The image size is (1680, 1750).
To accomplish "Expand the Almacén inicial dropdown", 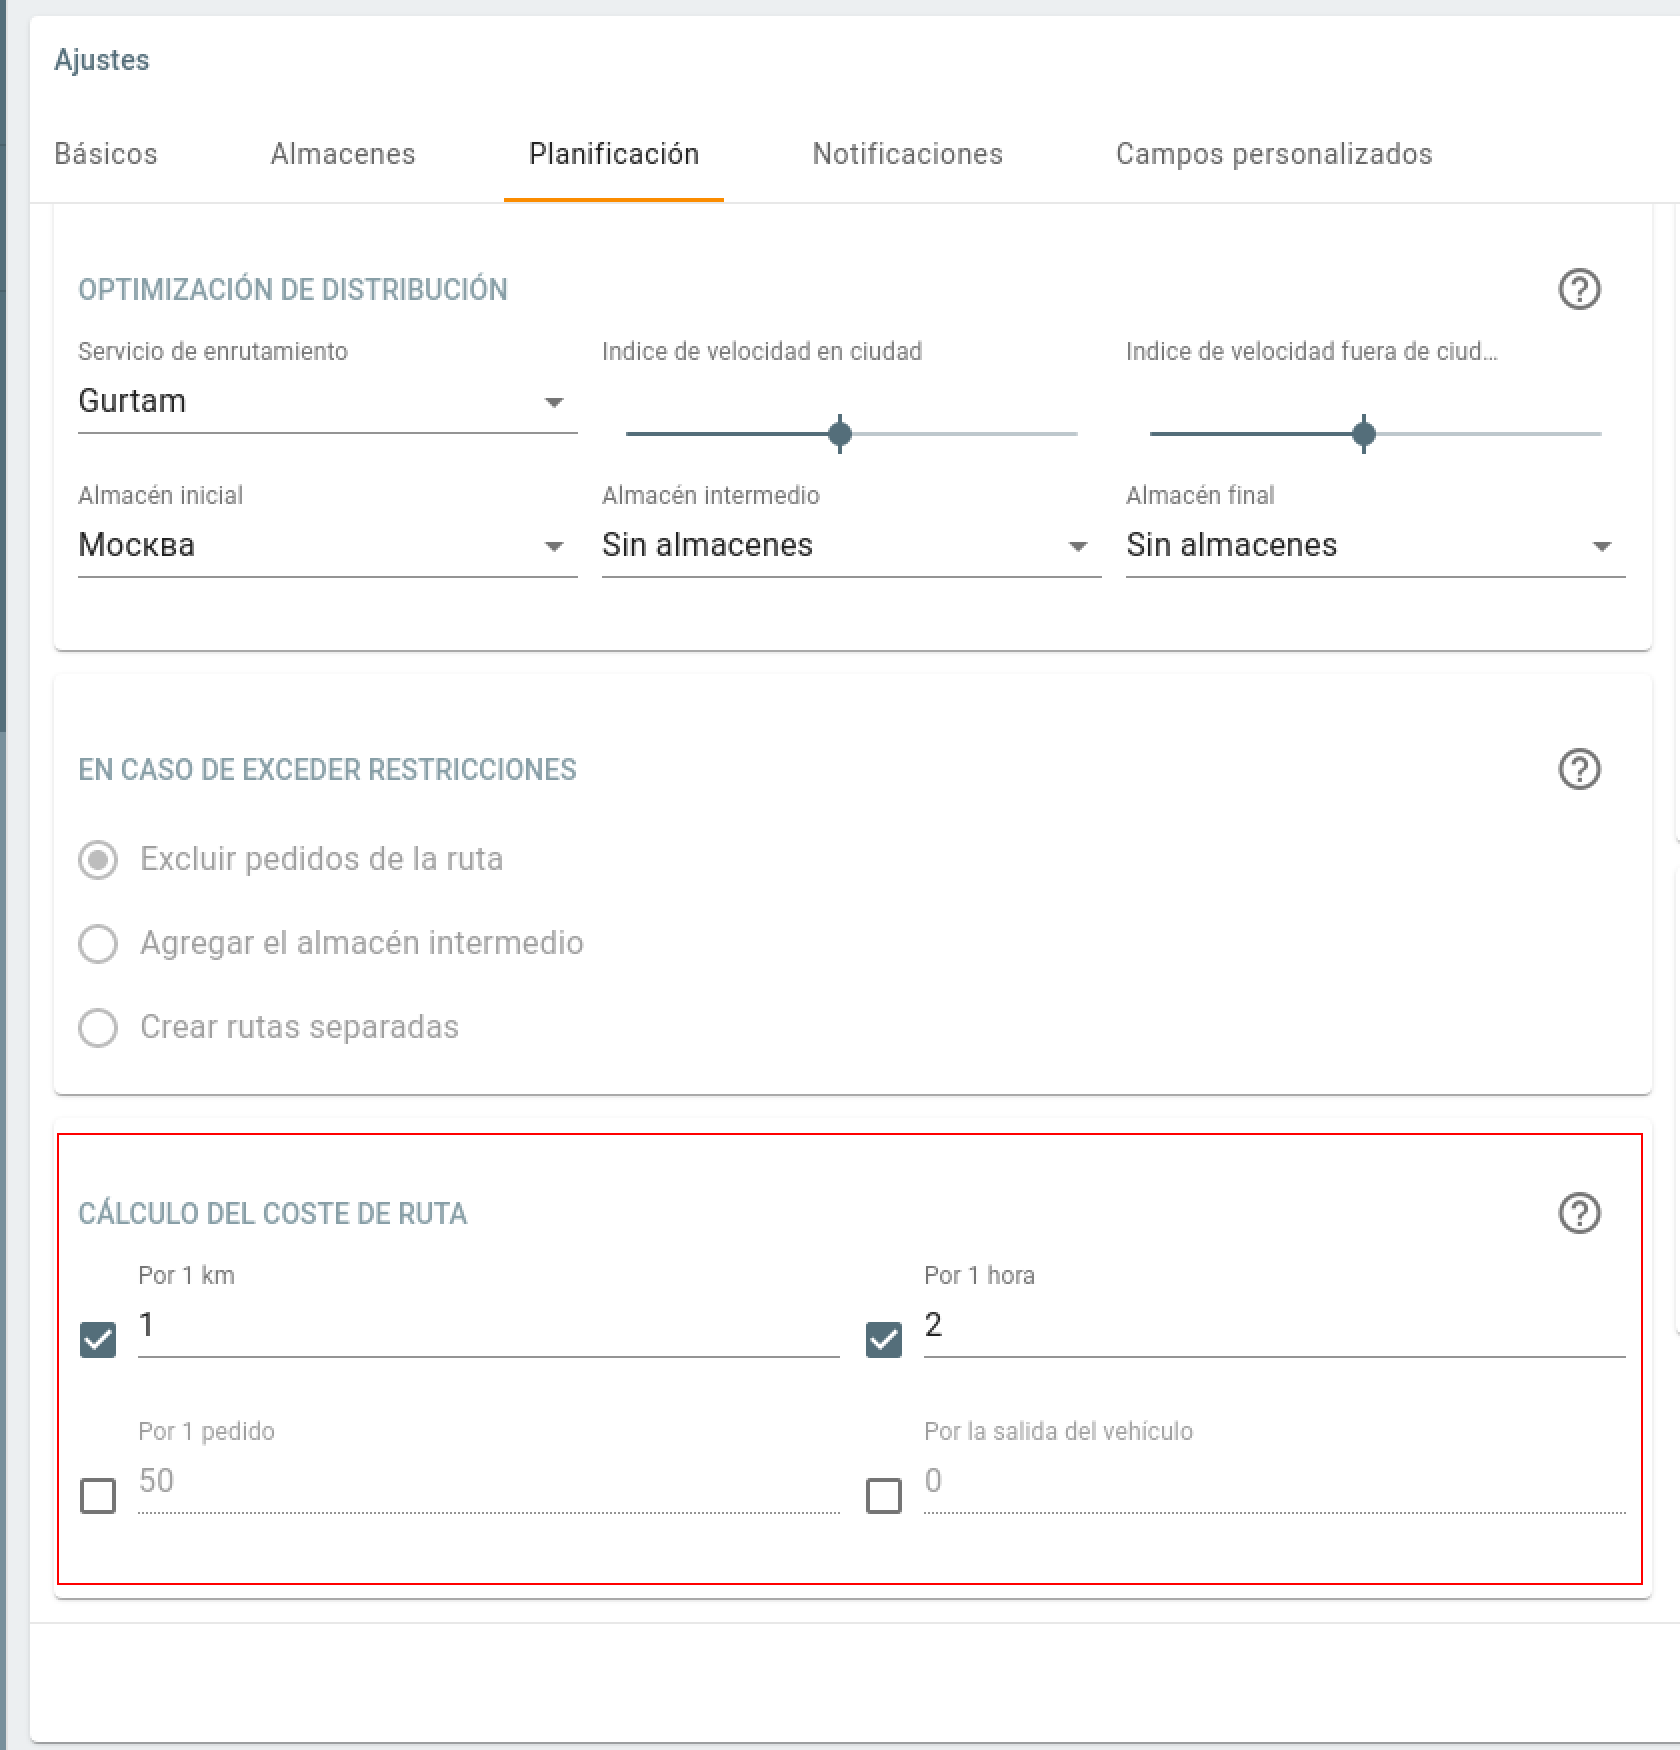I will click(x=327, y=546).
